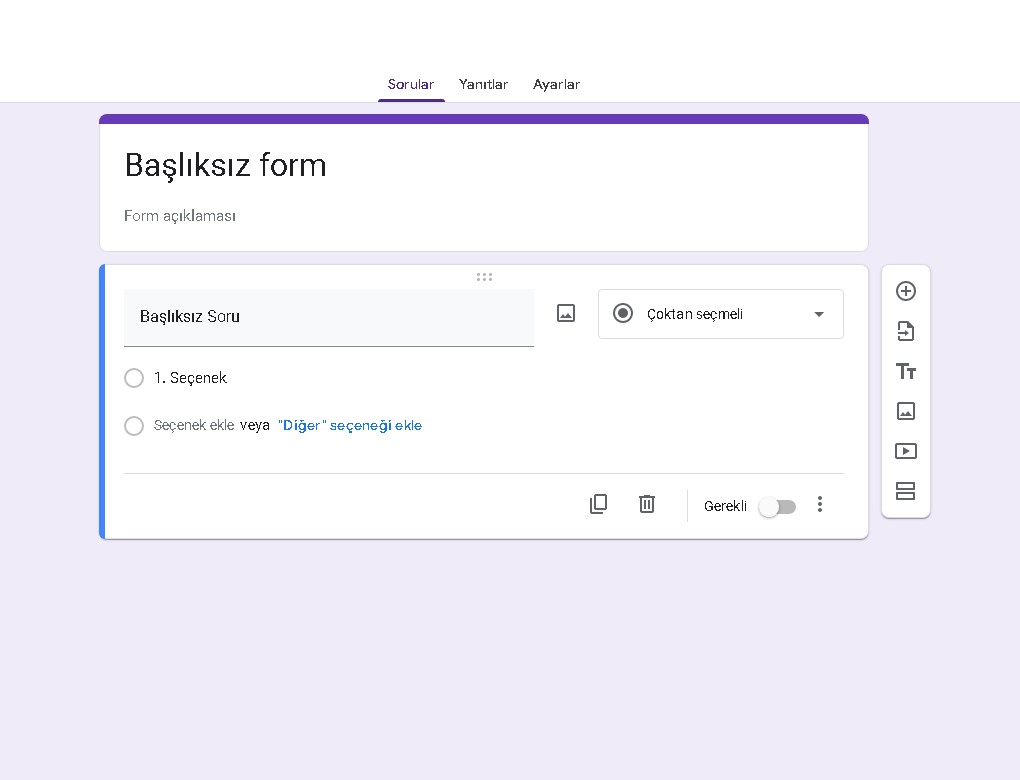Click the purple header bar above the form title
Screen dimensions: 1020x780
[483, 117]
